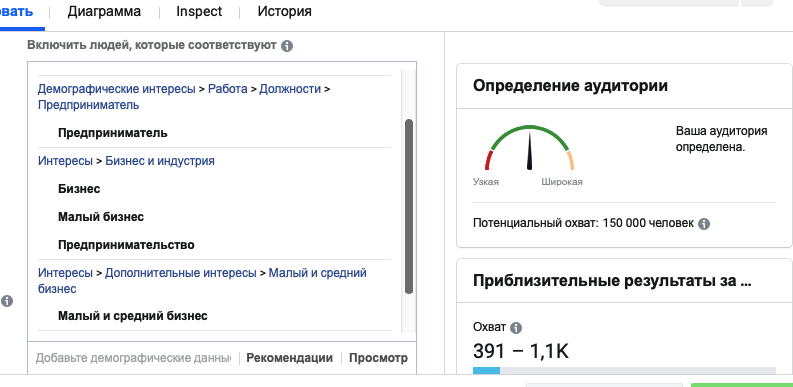Open the Должности breadcrumb link
Viewport: 793px width, 387px height.
pyautogui.click(x=290, y=89)
